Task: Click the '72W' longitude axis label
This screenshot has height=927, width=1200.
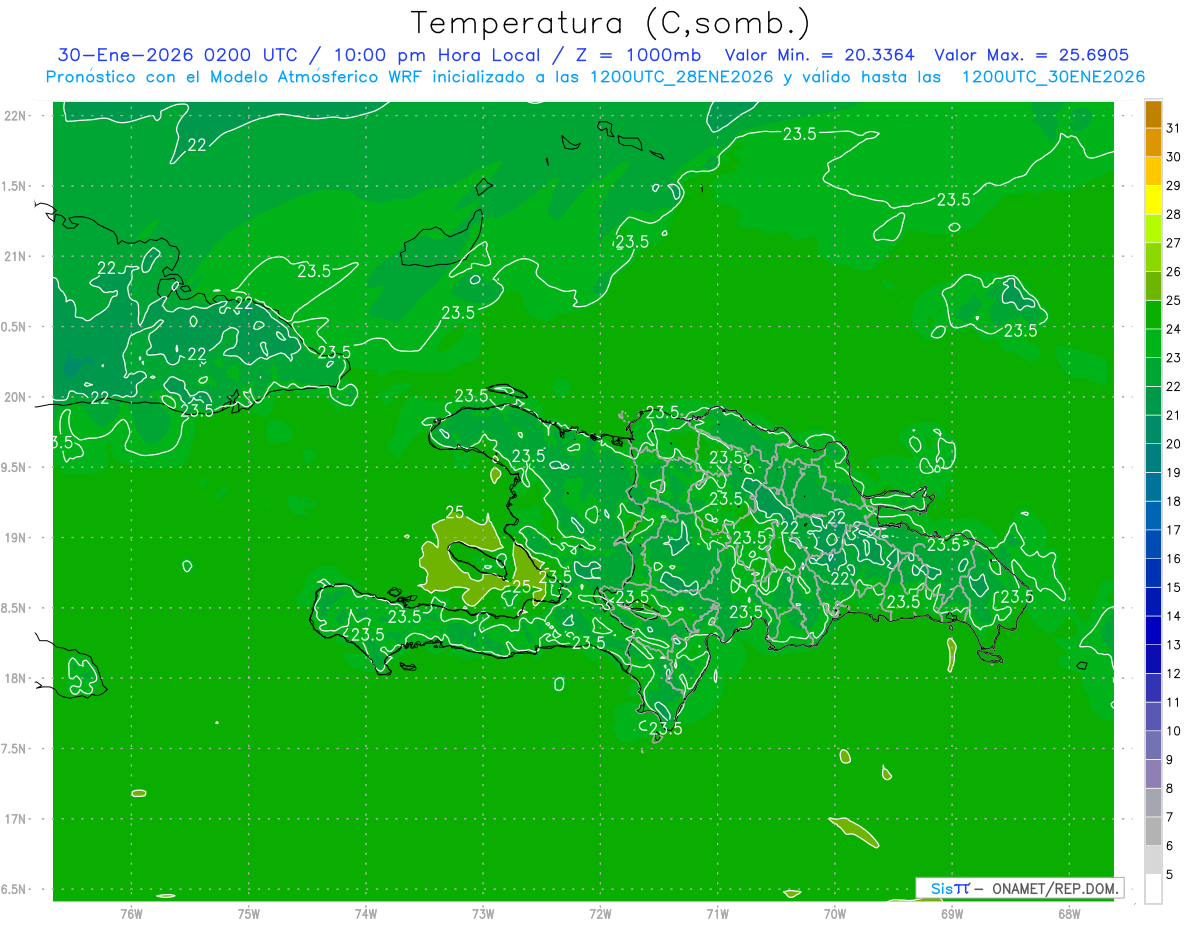Action: pos(600,914)
